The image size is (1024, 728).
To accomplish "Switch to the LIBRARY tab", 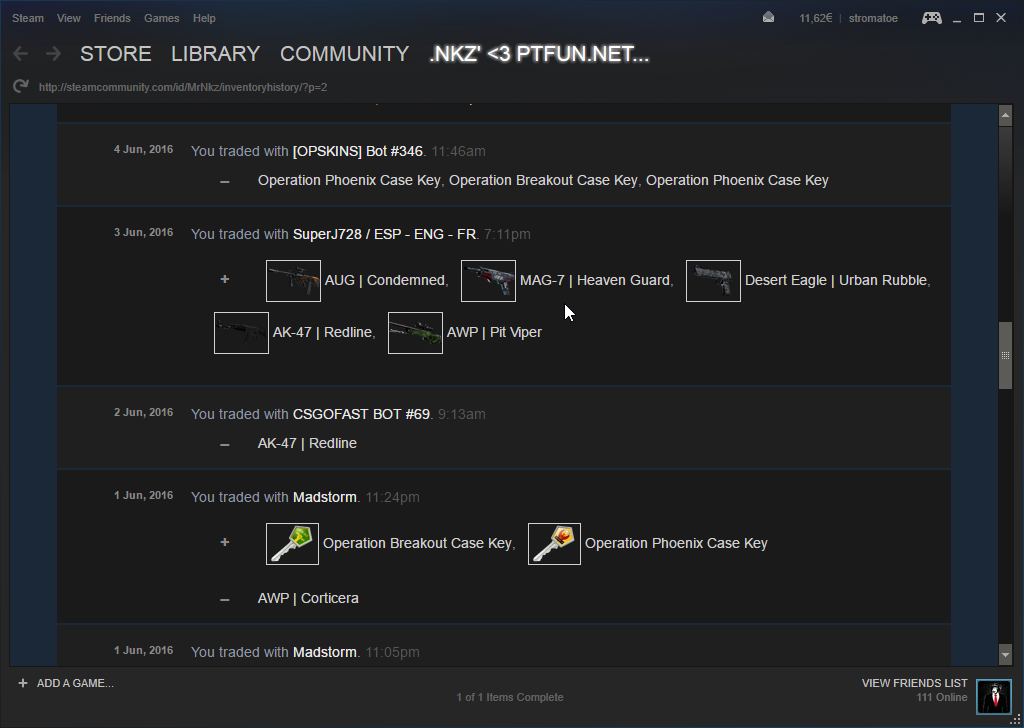I will (215, 54).
